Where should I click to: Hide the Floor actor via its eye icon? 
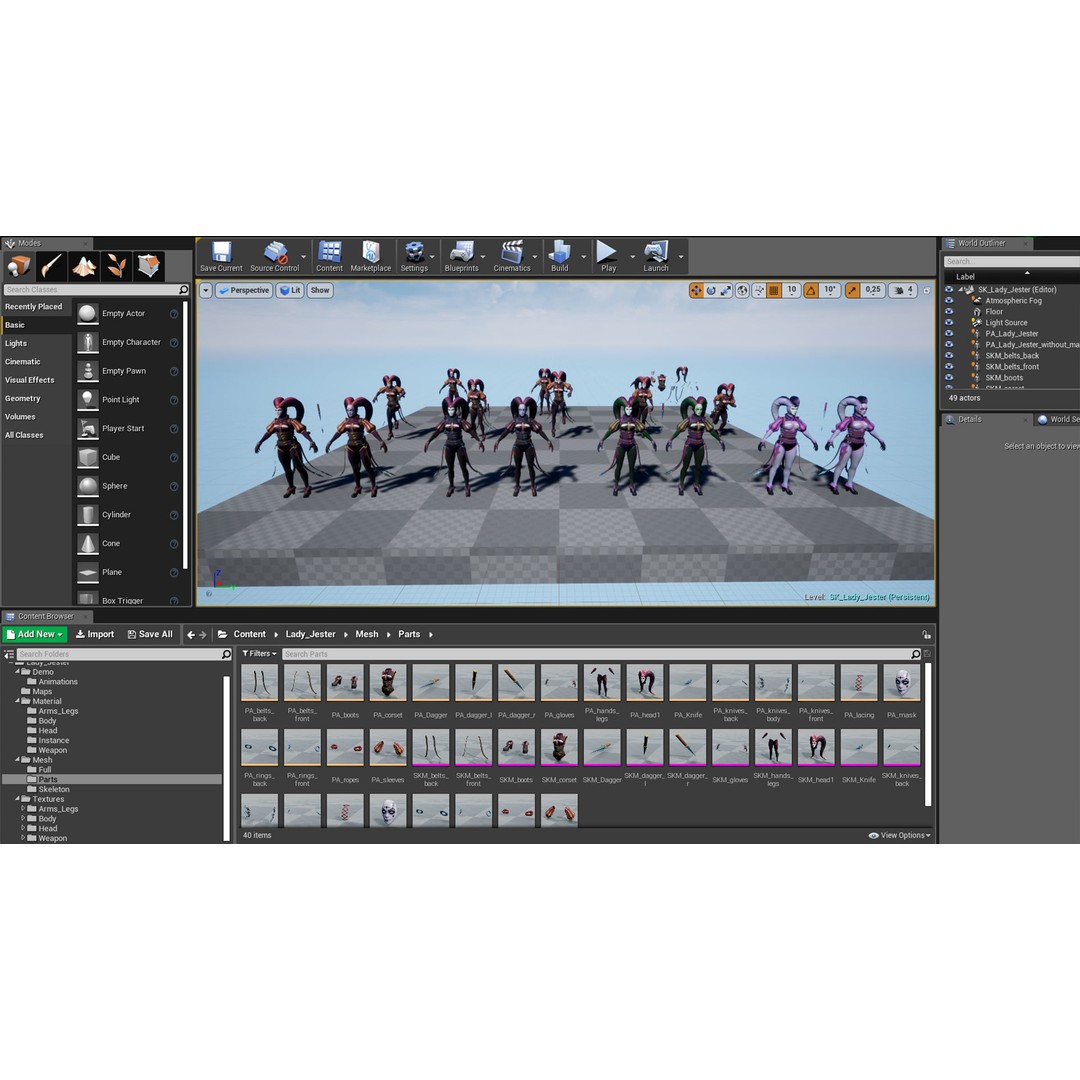(949, 312)
